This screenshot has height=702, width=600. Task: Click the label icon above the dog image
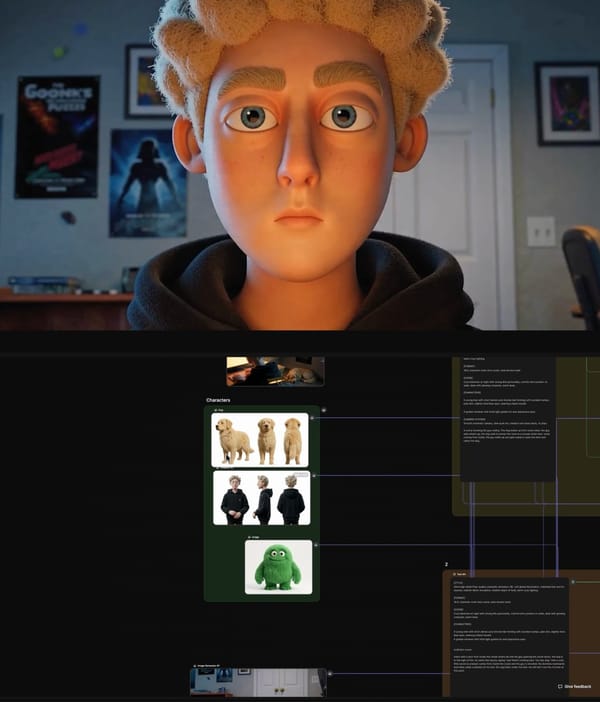click(216, 410)
